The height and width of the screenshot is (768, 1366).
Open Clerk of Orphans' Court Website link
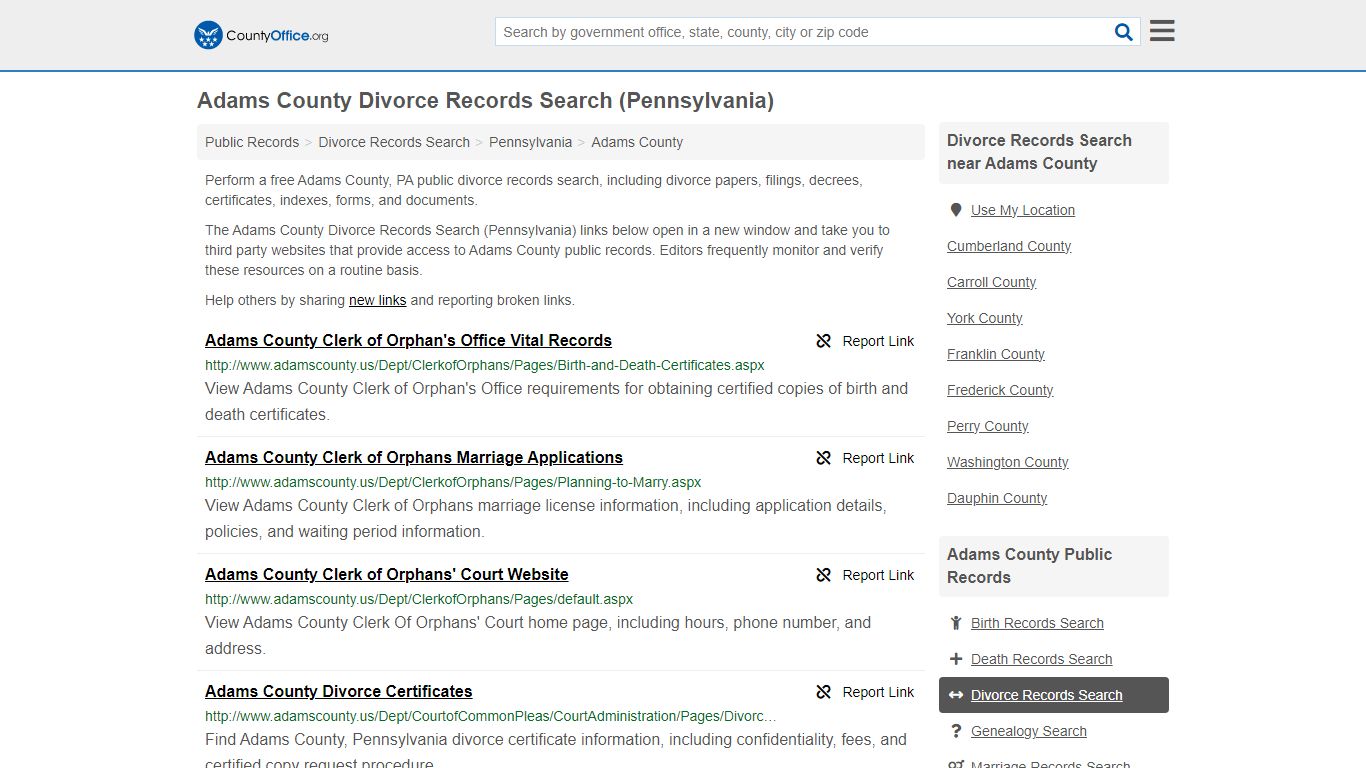point(387,575)
